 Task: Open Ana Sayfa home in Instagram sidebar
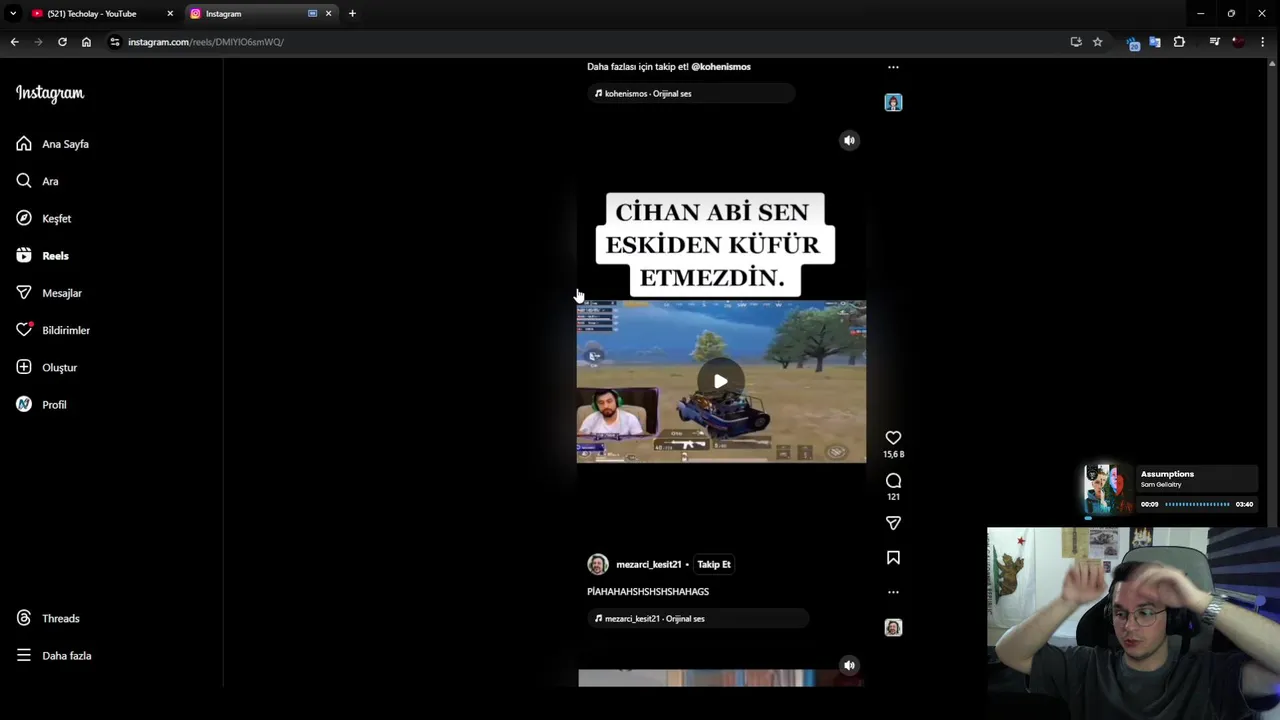click(53, 144)
